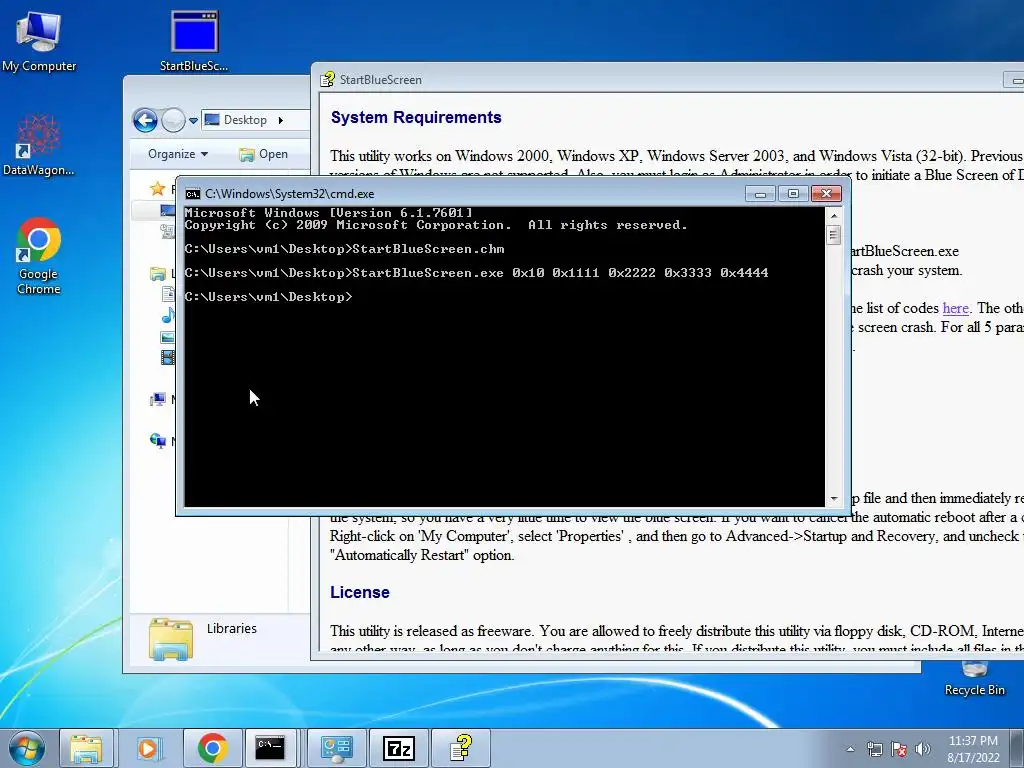Image resolution: width=1024 pixels, height=768 pixels.
Task: Open the Recycle Bin desktop icon
Action: point(974,679)
